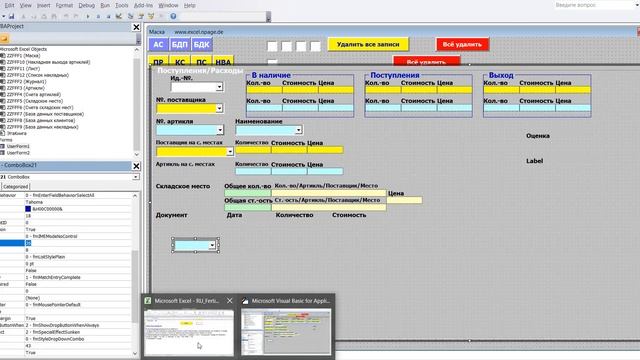The image size is (640, 360).
Task: Open Properties Window via its toolbar icon
Action: click(141, 16)
